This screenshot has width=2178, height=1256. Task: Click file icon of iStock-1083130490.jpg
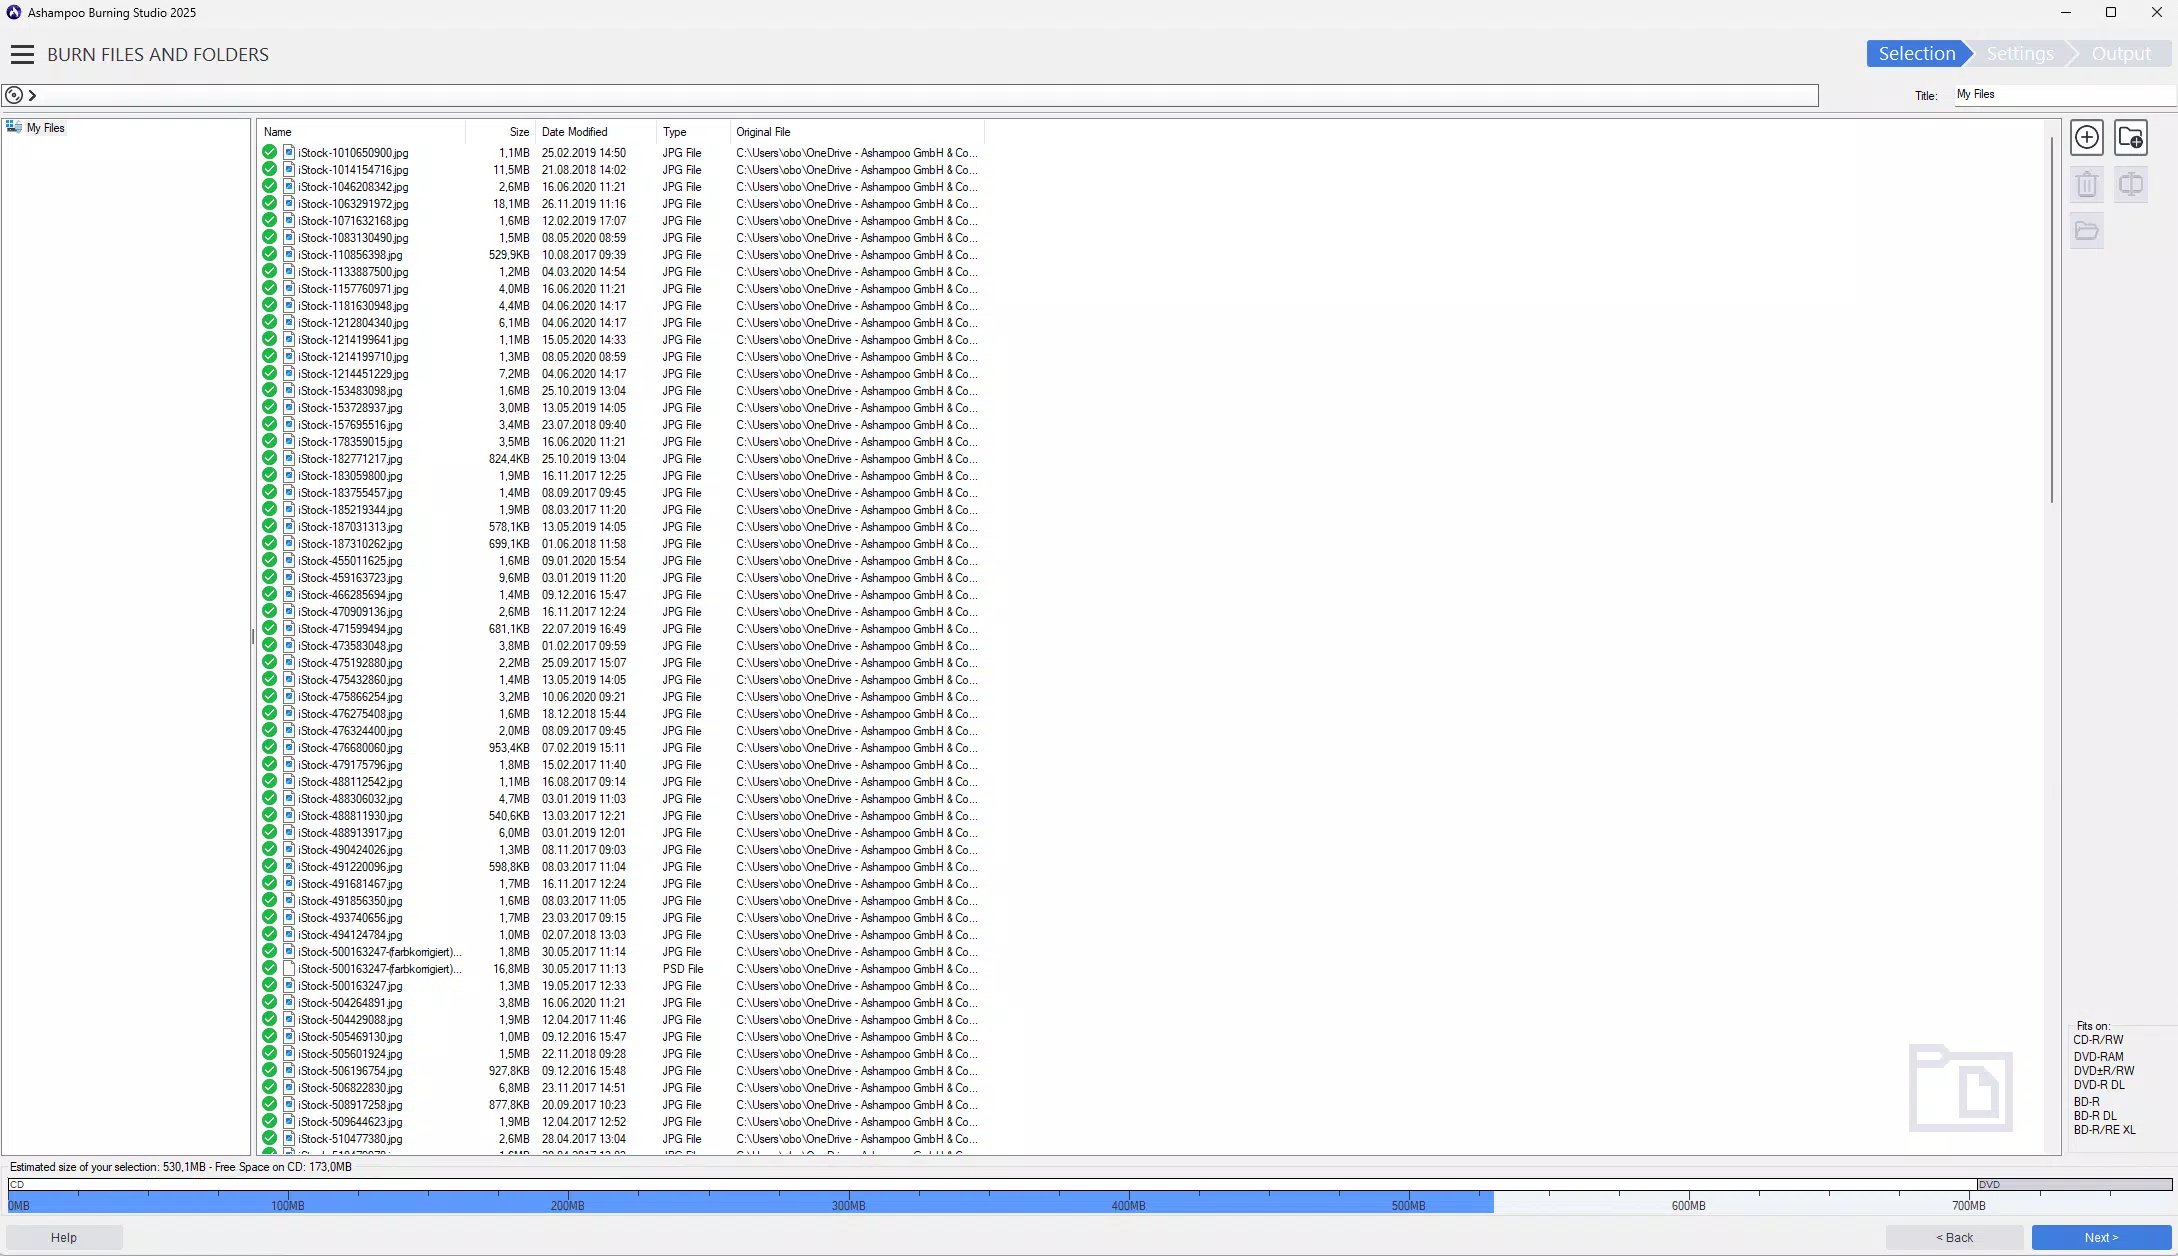pos(289,237)
